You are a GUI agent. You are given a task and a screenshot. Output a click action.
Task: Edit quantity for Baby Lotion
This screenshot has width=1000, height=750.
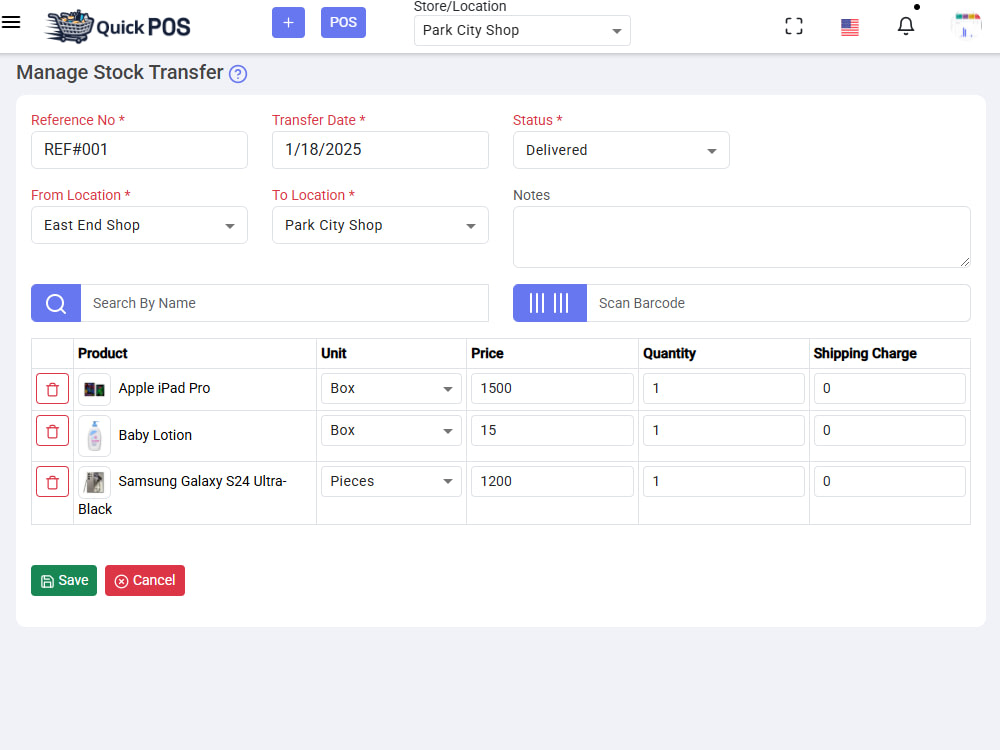724,430
